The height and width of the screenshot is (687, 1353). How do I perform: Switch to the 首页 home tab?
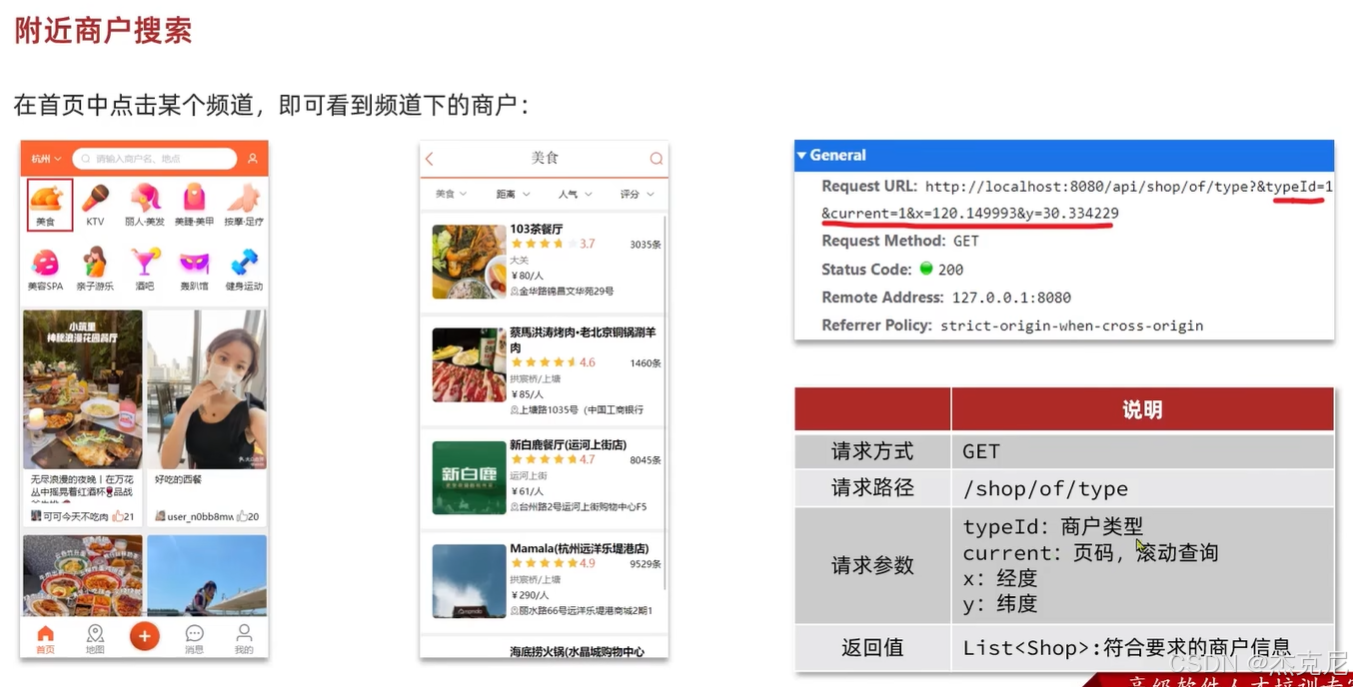coord(45,640)
